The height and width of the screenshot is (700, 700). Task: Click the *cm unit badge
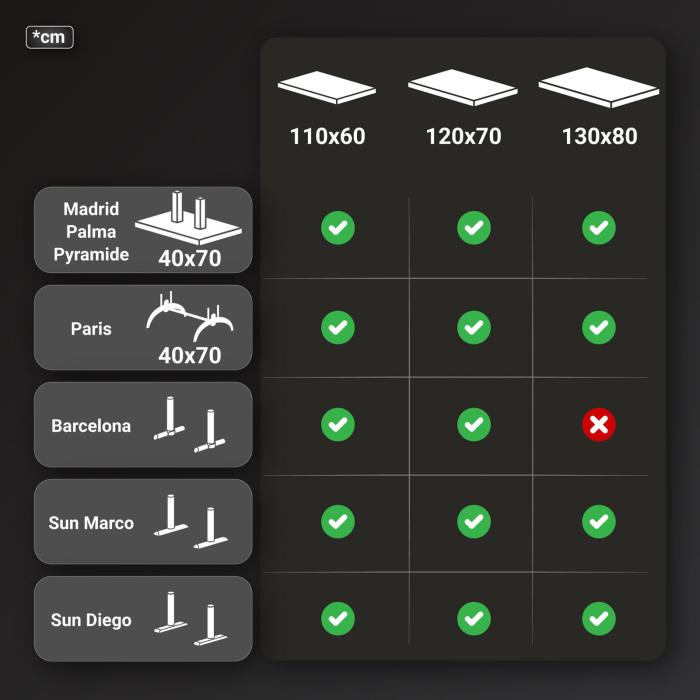[x=50, y=37]
